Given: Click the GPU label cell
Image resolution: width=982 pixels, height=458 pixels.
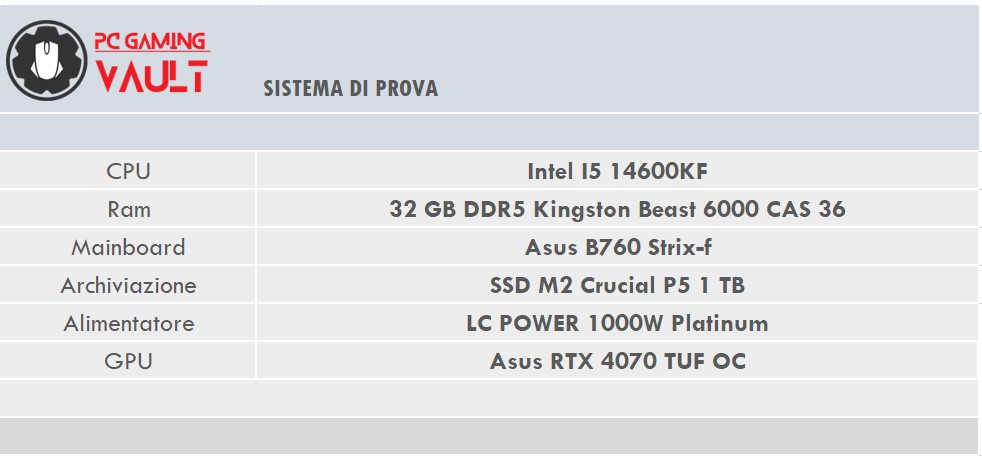Looking at the screenshot, I should pyautogui.click(x=128, y=362).
